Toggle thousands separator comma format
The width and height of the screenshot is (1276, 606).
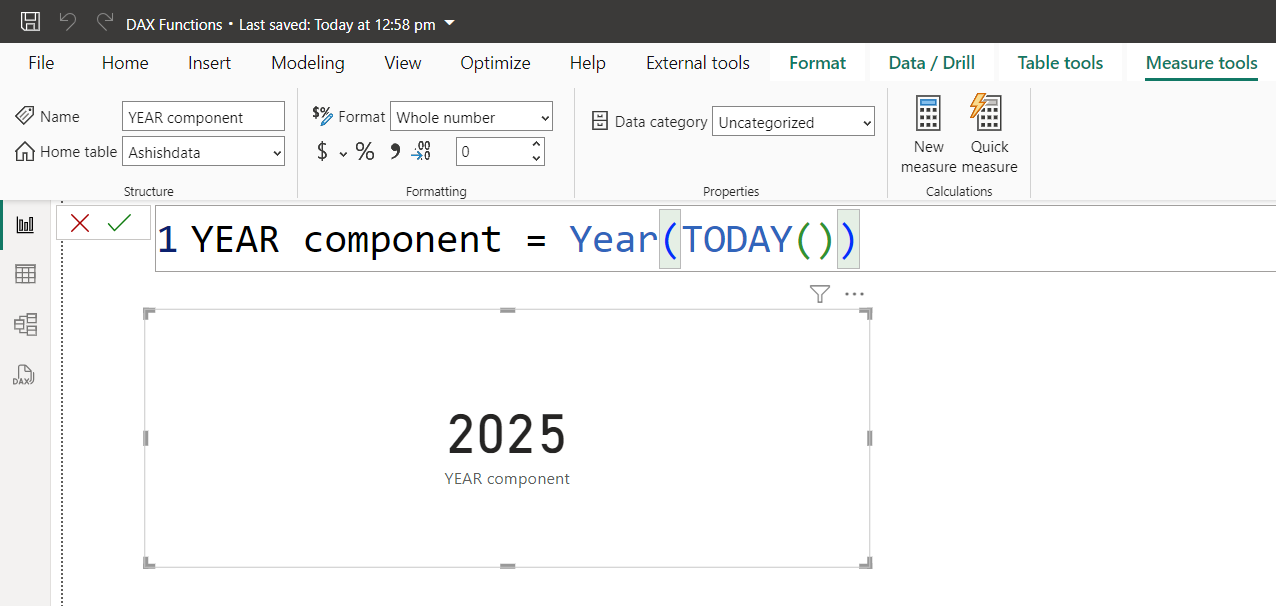[x=394, y=152]
